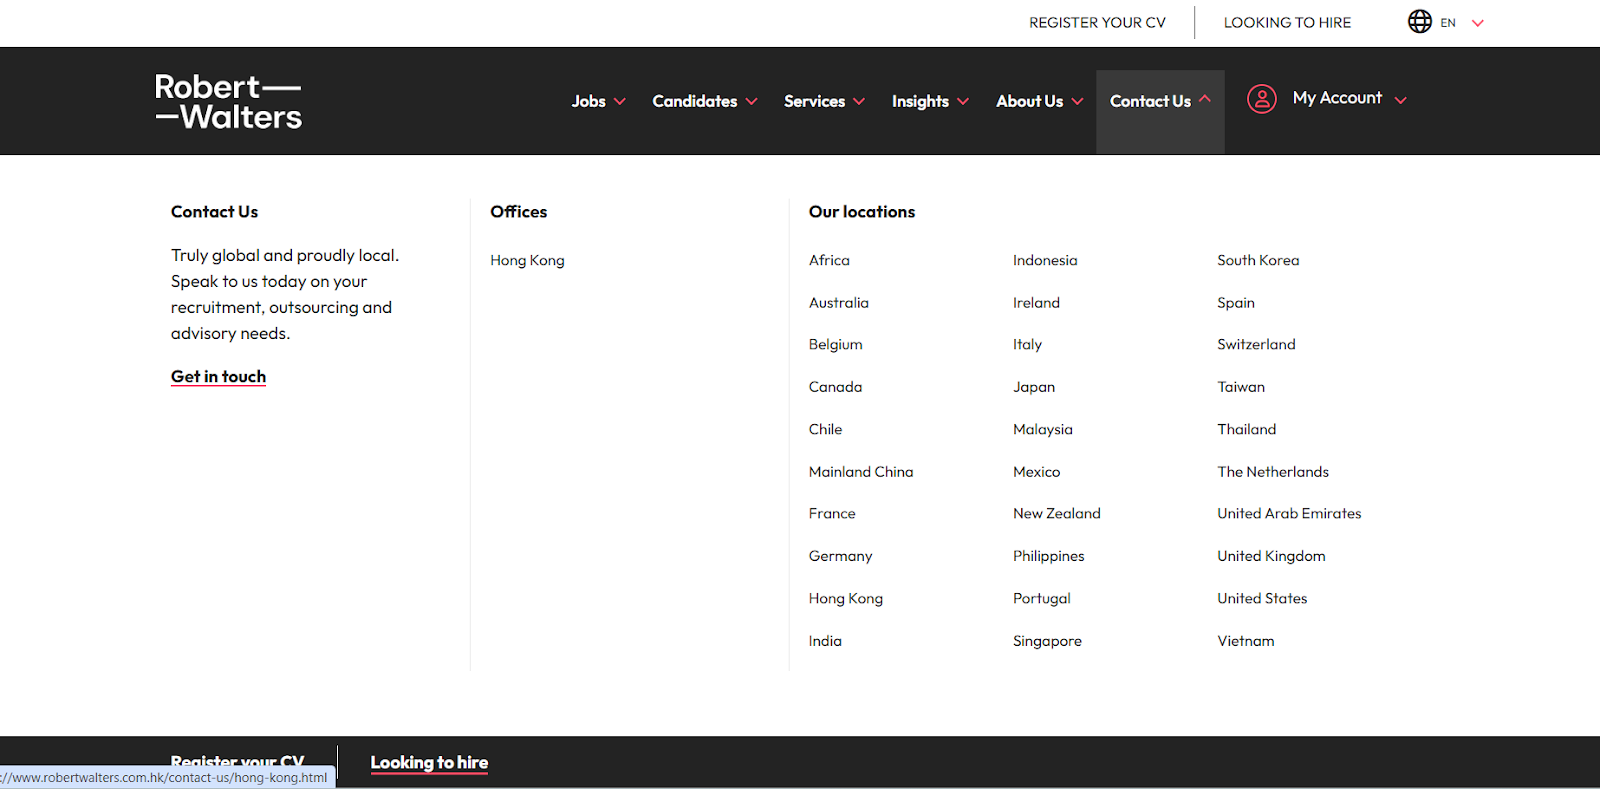Select the Vietnam location
This screenshot has width=1600, height=789.
(1245, 641)
